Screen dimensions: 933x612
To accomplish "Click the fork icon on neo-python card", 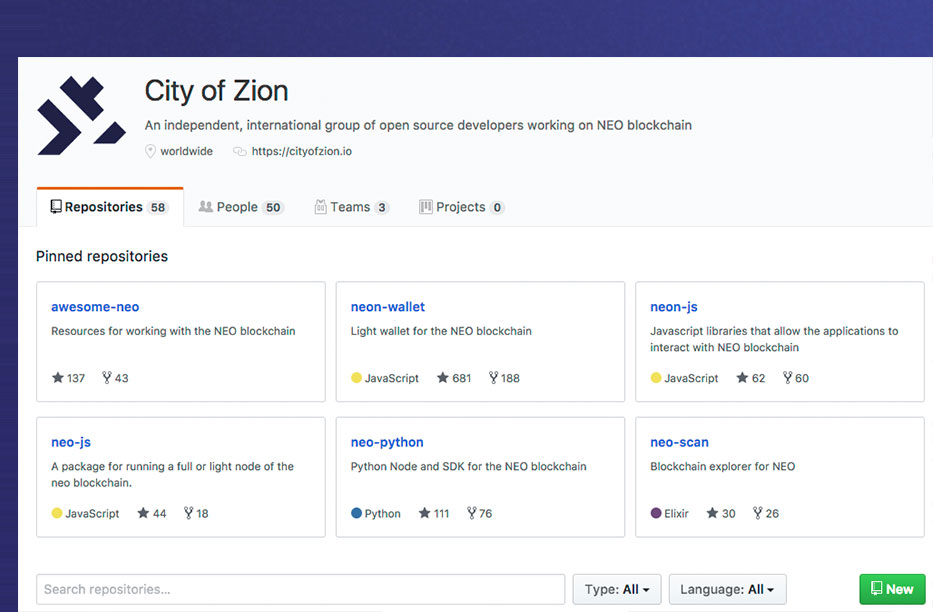I will click(x=471, y=513).
